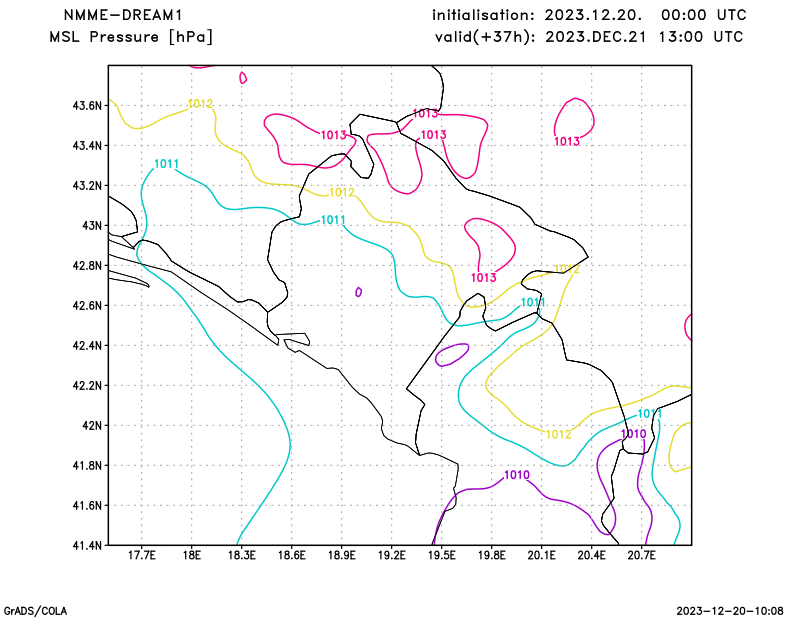
Task: Select the yellow '1012' contour label above 18E
Action: point(200,104)
